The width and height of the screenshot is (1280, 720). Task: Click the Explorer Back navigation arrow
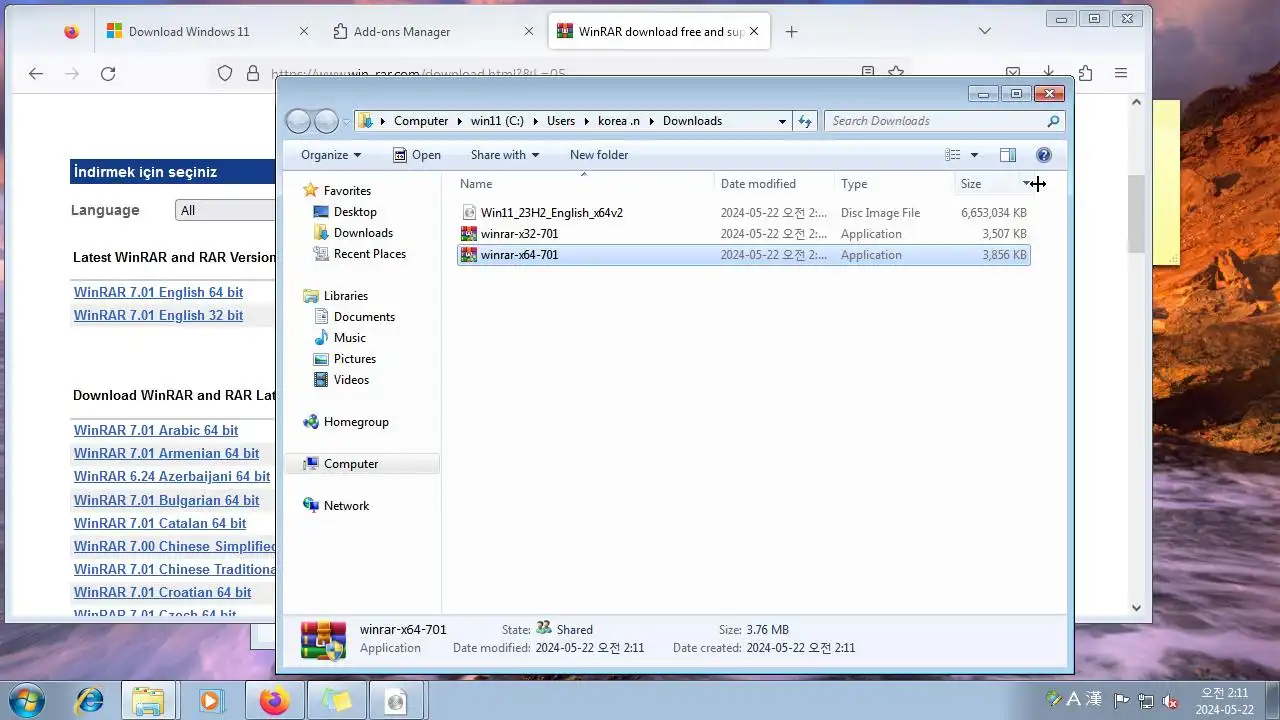pos(298,121)
